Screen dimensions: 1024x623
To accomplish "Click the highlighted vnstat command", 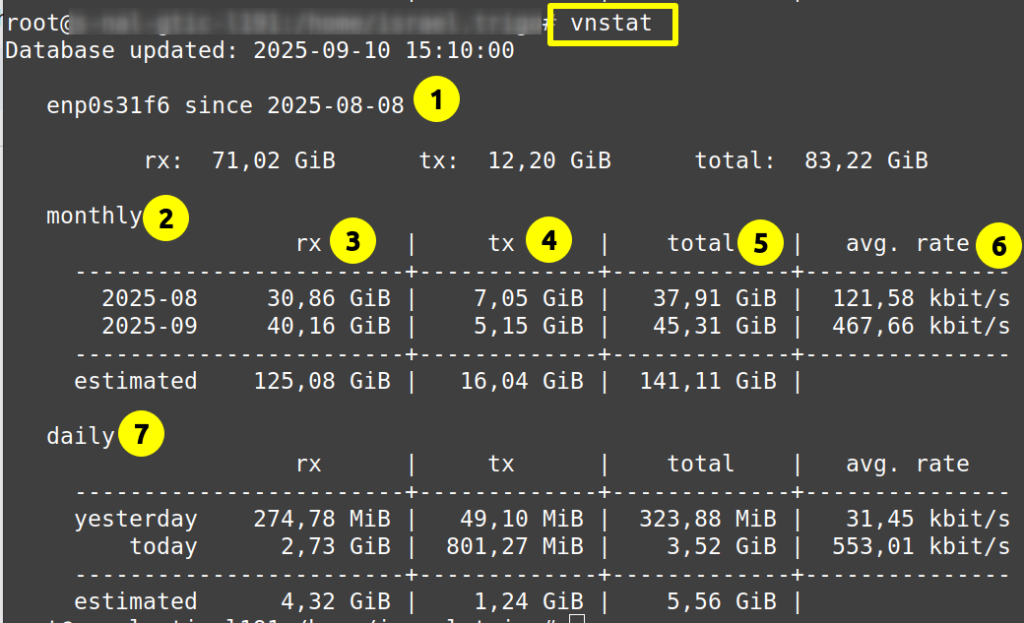I will 613,24.
